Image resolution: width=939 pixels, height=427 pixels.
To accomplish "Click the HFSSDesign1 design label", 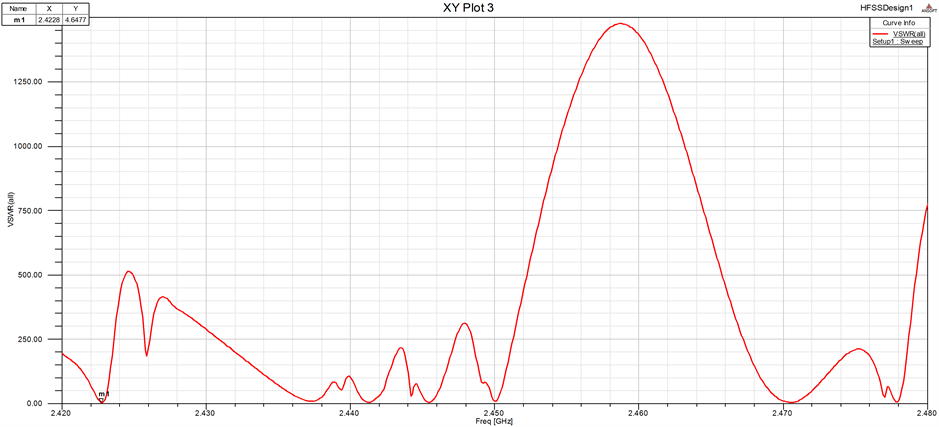I will coord(881,8).
